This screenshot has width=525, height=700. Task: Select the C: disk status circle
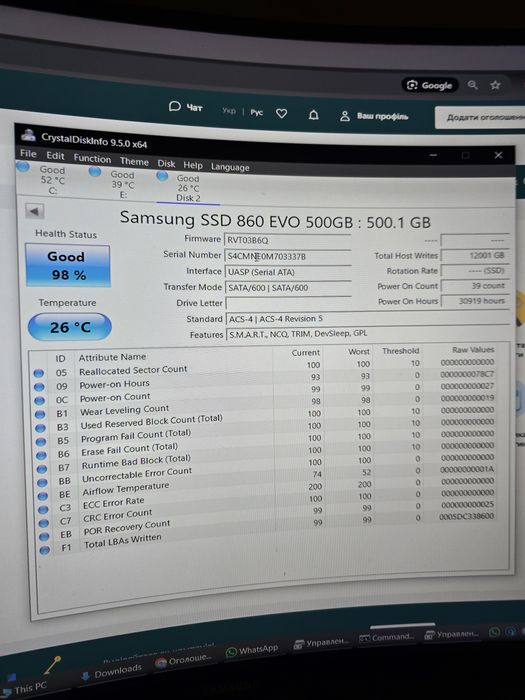click(x=22, y=167)
